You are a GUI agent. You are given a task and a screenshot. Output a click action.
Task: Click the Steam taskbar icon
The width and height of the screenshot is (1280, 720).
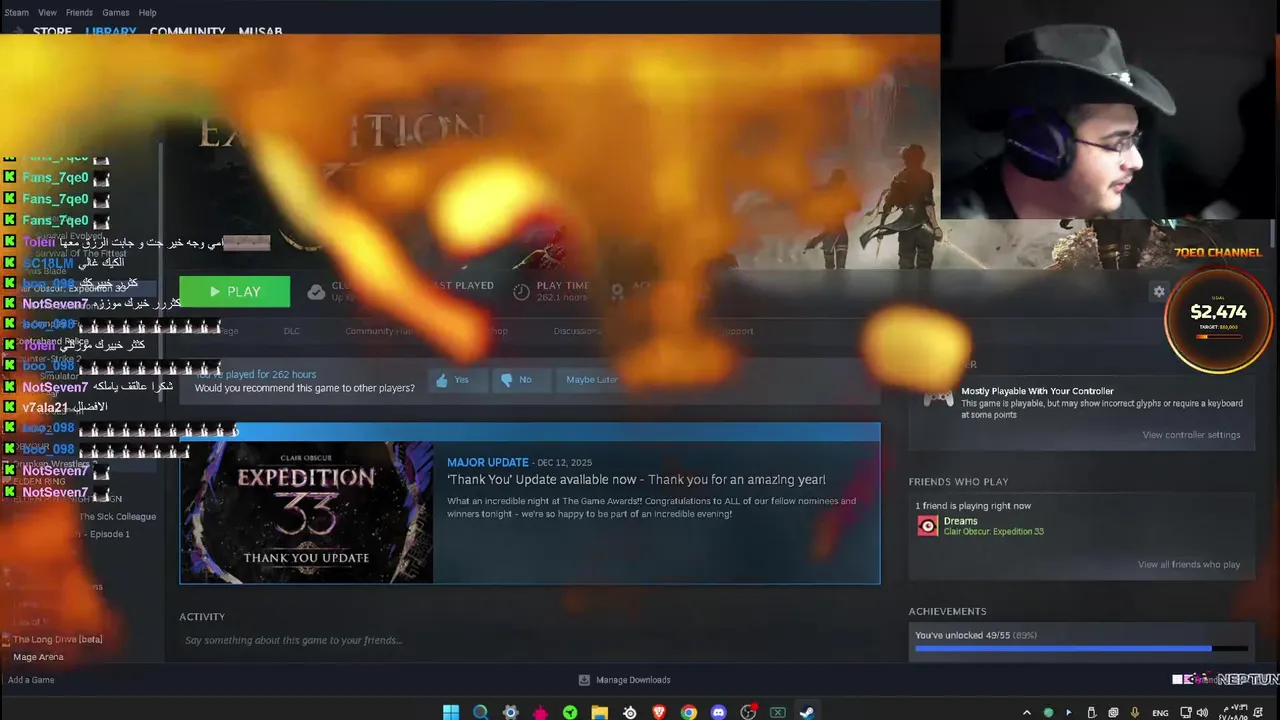807,712
